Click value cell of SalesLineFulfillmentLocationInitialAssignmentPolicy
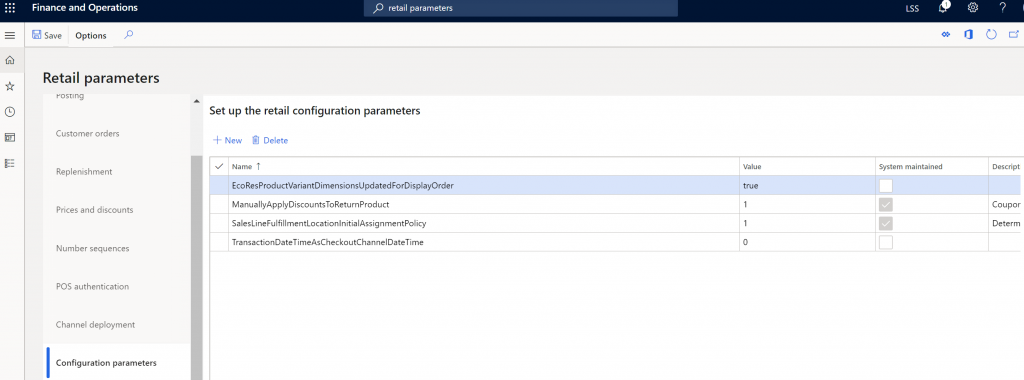The width and height of the screenshot is (1024, 380). [807, 223]
